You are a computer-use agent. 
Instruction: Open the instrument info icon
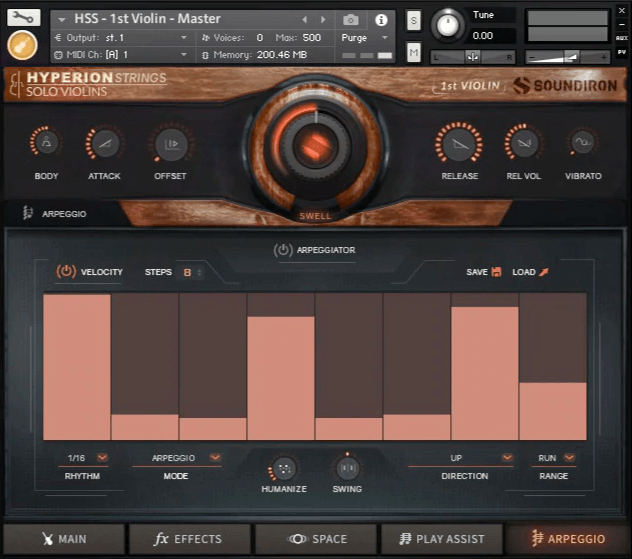[381, 20]
